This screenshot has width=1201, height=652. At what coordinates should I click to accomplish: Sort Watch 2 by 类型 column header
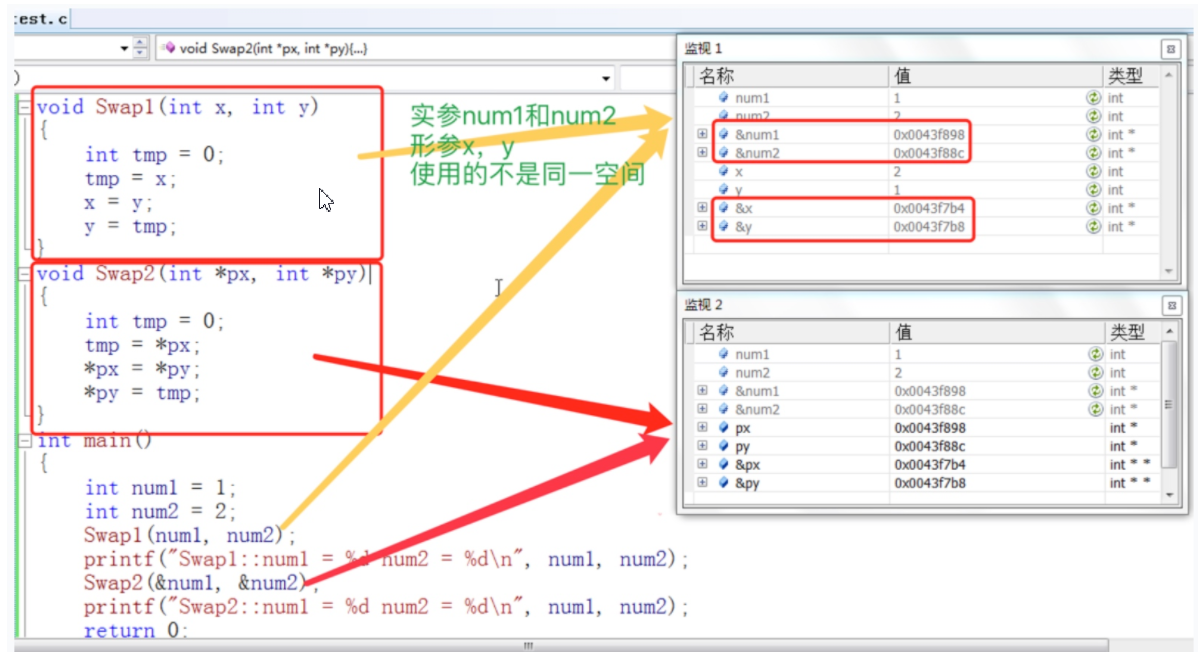1132,332
